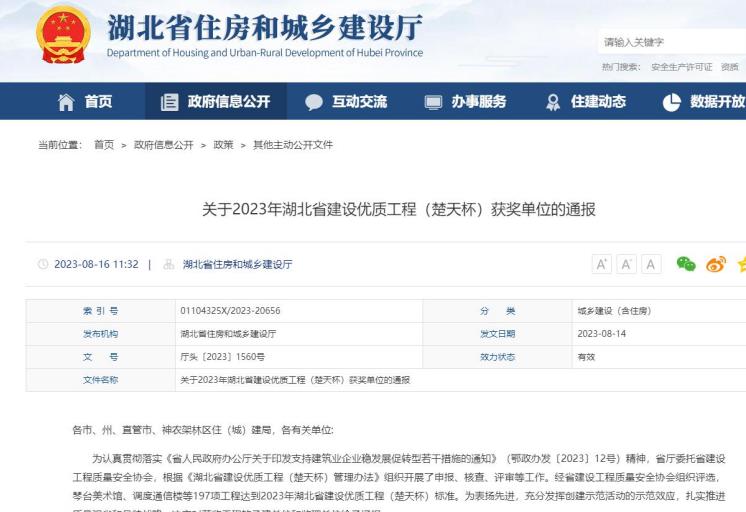Open the 政府信息公开 navigation tab

[x=215, y=101]
